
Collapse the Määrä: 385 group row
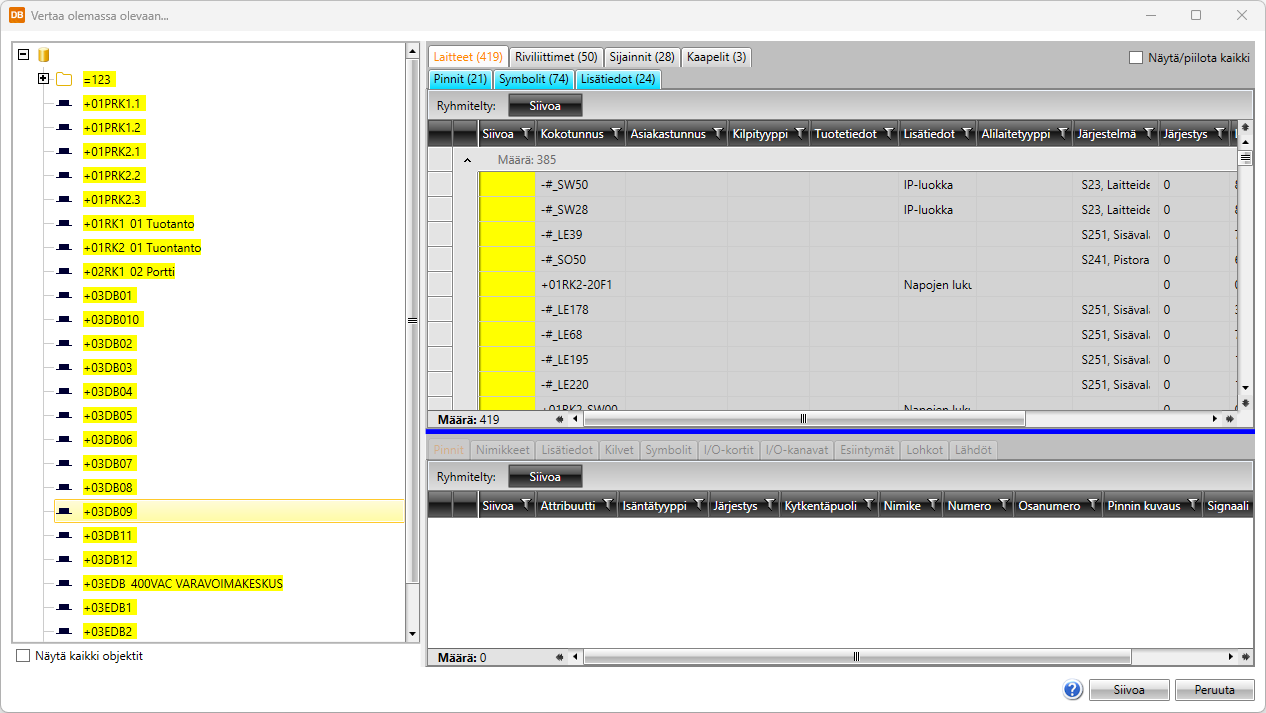point(466,160)
